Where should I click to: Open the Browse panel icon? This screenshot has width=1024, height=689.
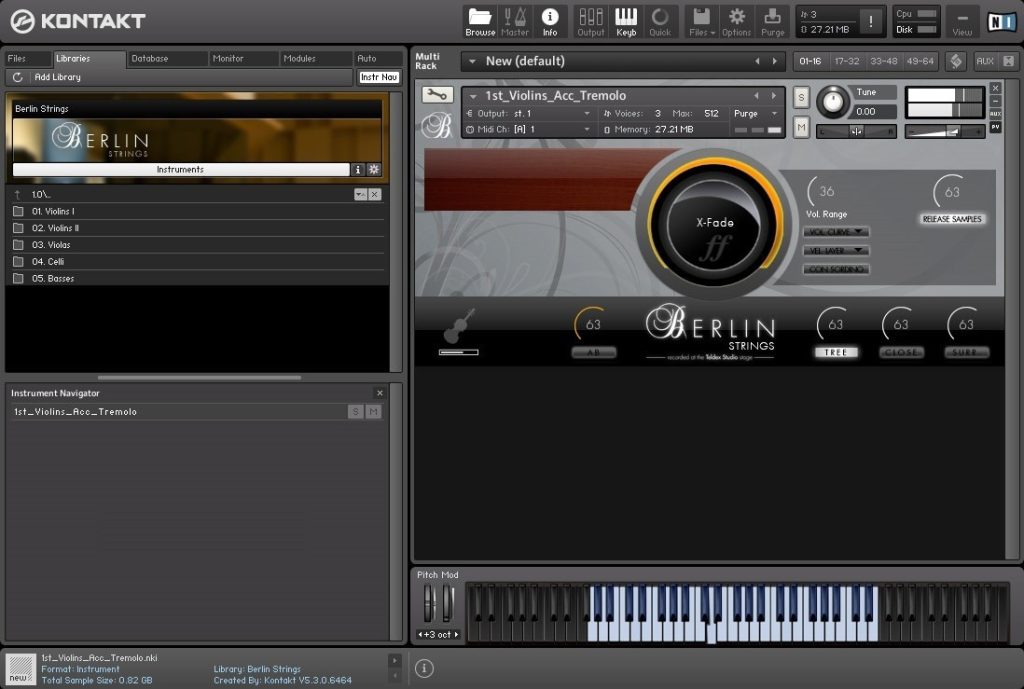[480, 21]
